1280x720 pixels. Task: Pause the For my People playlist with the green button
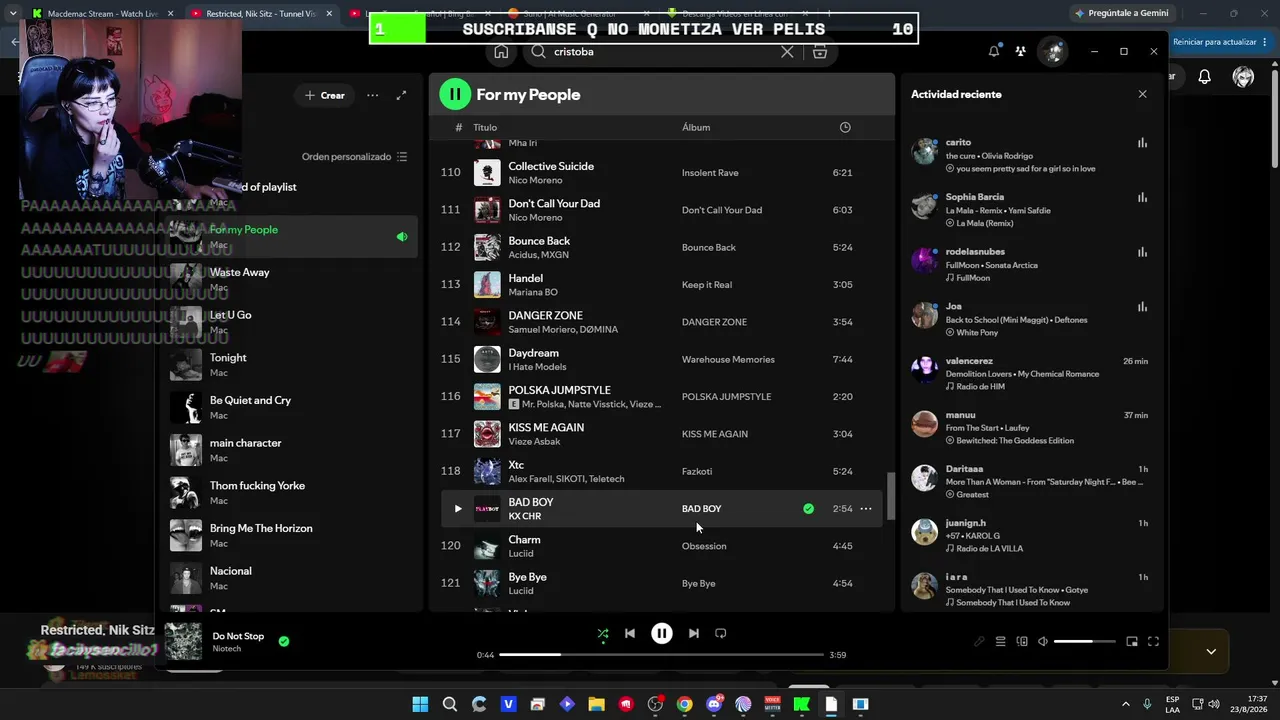[455, 94]
